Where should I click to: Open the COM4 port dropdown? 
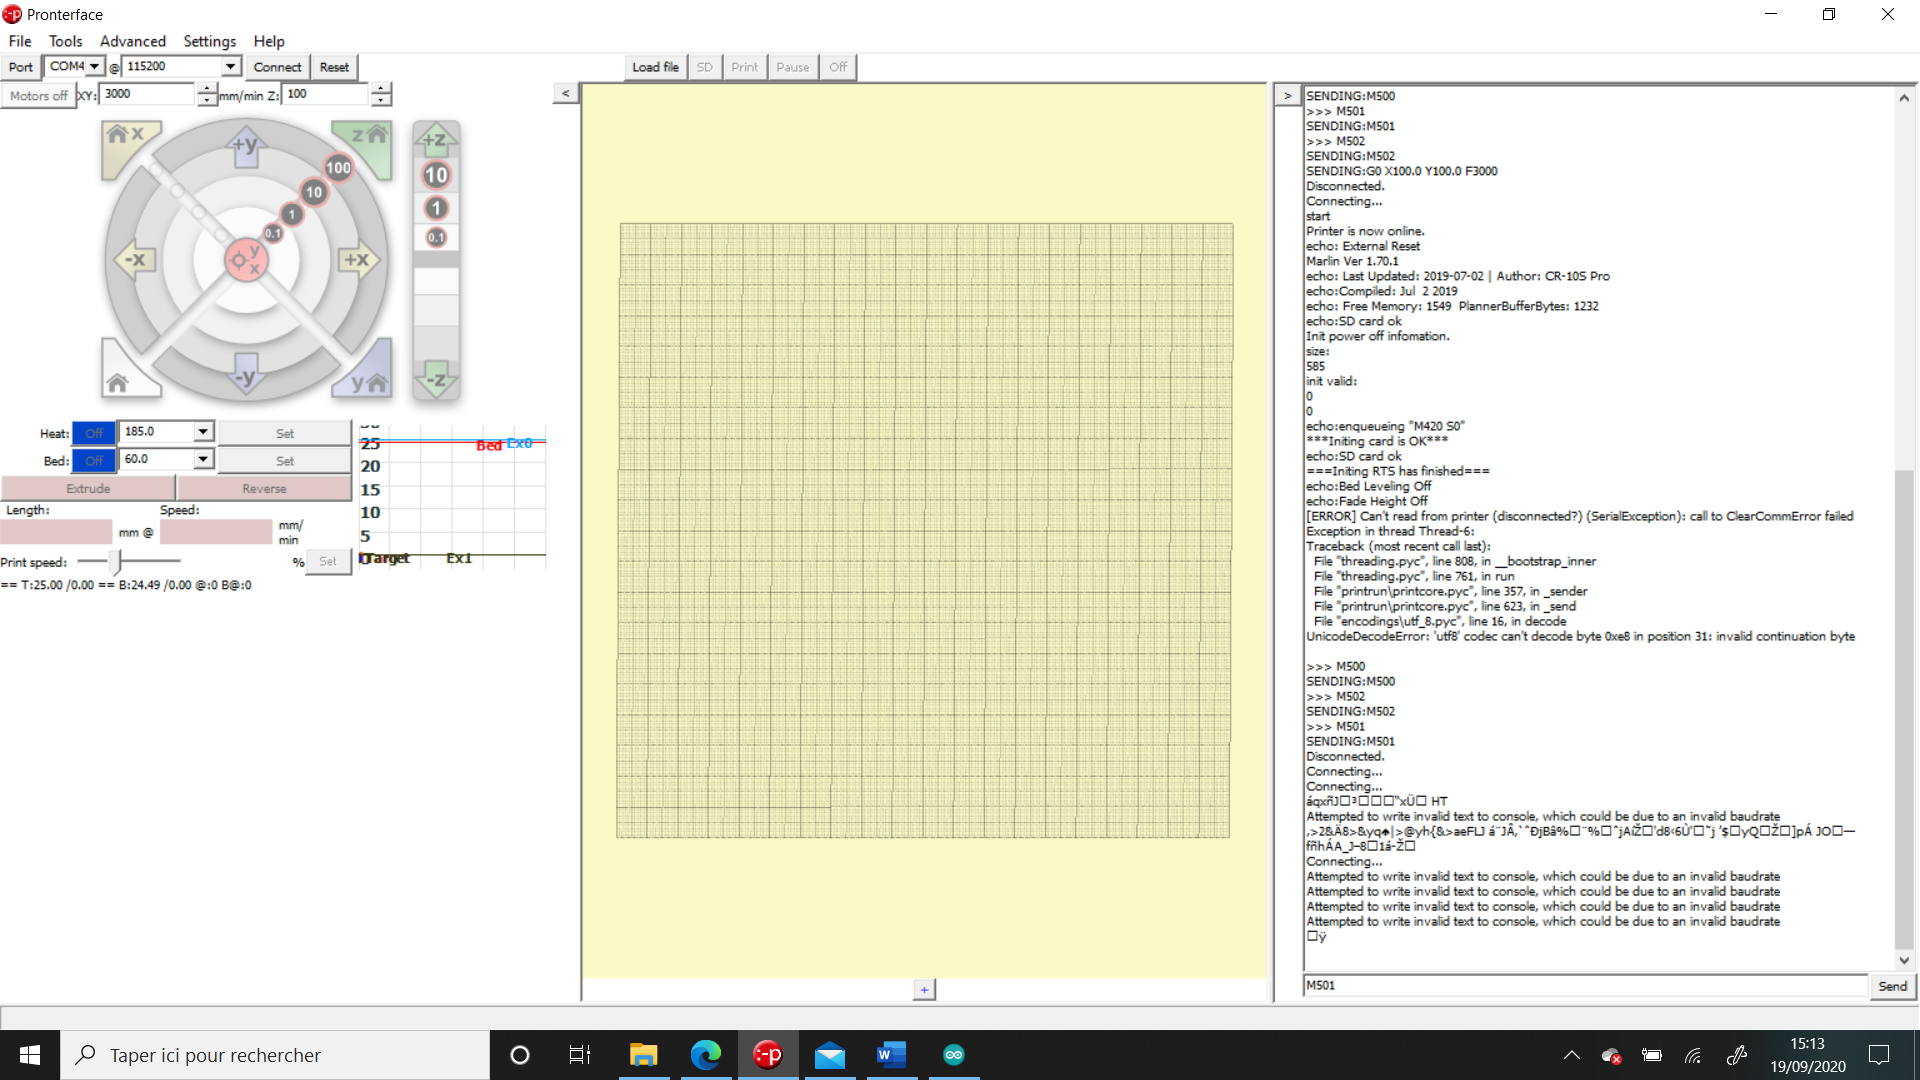[x=75, y=66]
